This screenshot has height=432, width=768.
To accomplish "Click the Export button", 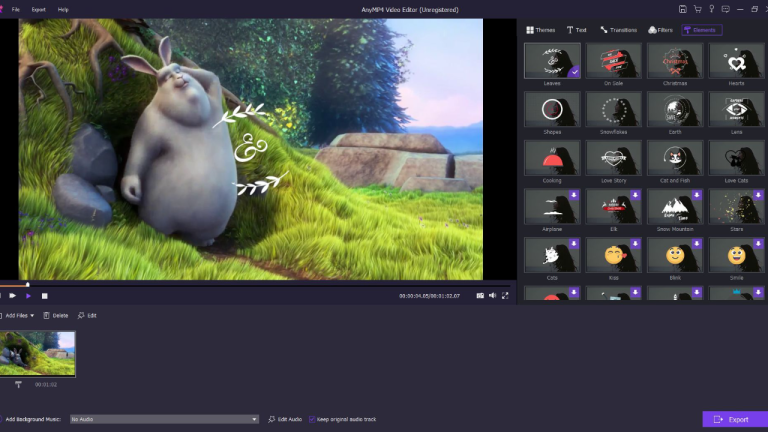I will [x=735, y=419].
